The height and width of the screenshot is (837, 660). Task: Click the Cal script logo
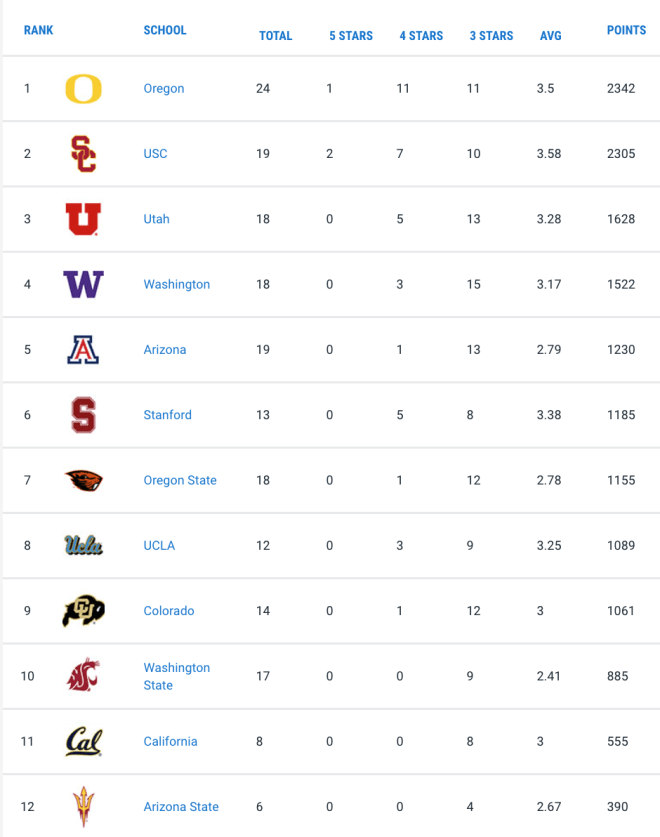pos(83,741)
